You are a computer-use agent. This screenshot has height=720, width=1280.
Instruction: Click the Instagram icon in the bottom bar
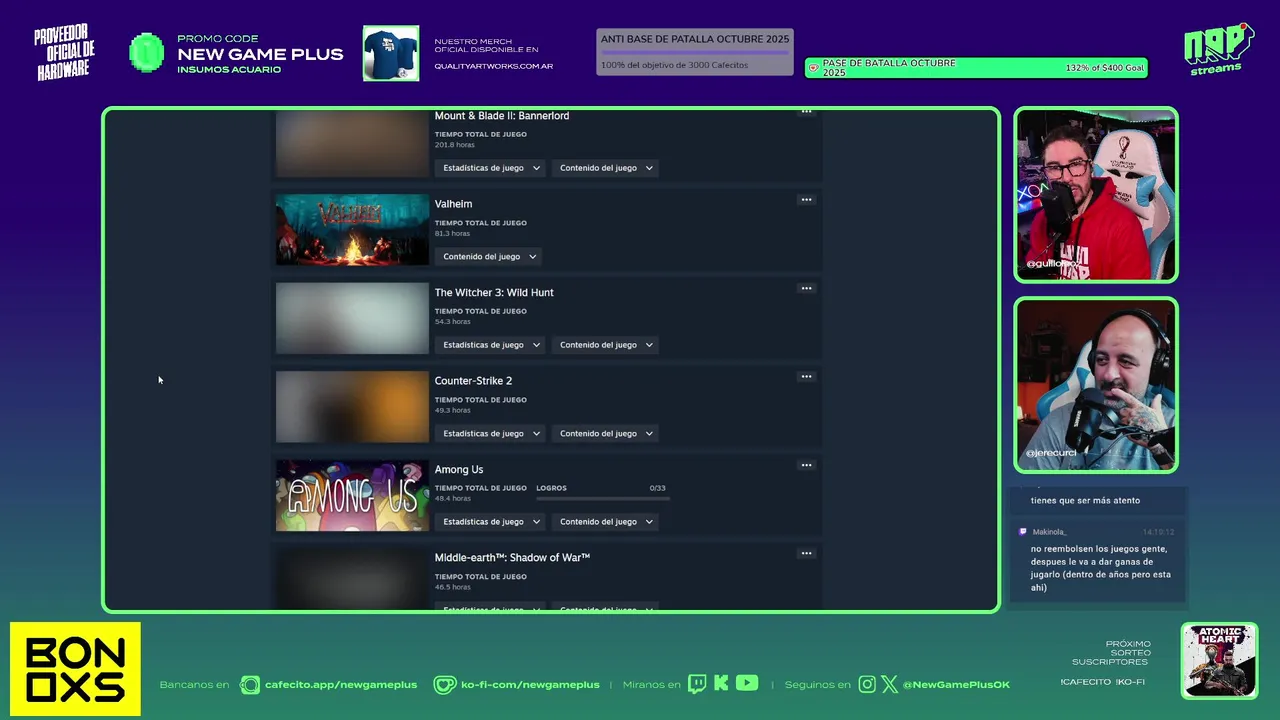coord(867,684)
